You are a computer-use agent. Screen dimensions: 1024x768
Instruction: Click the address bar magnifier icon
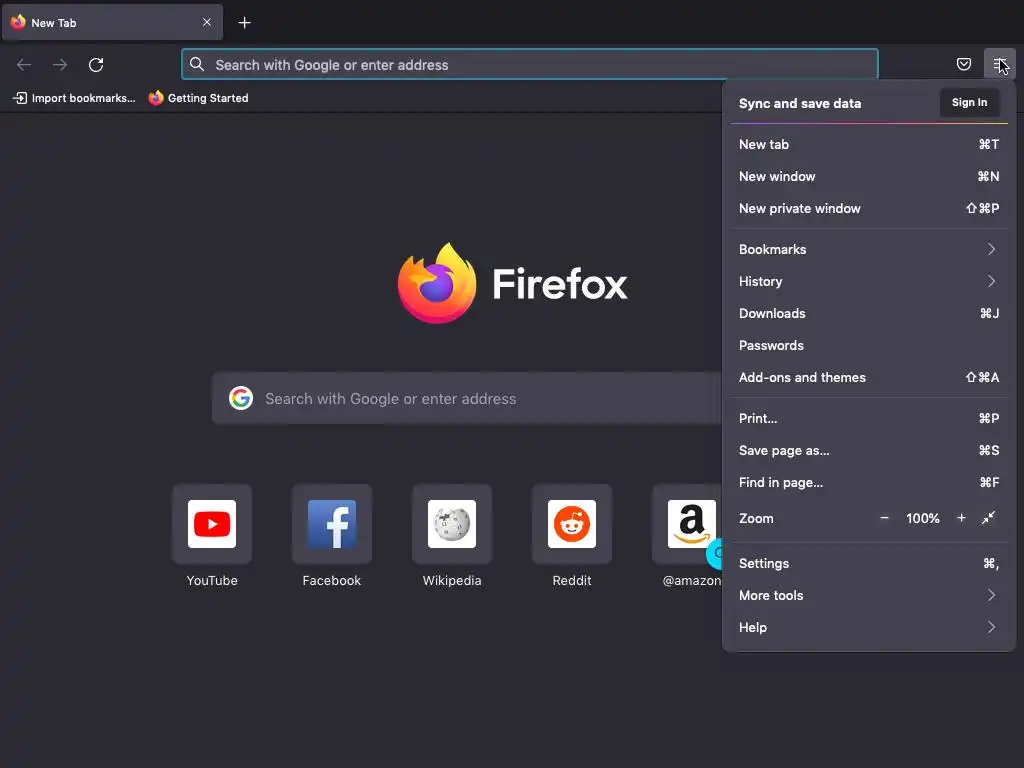click(x=197, y=64)
